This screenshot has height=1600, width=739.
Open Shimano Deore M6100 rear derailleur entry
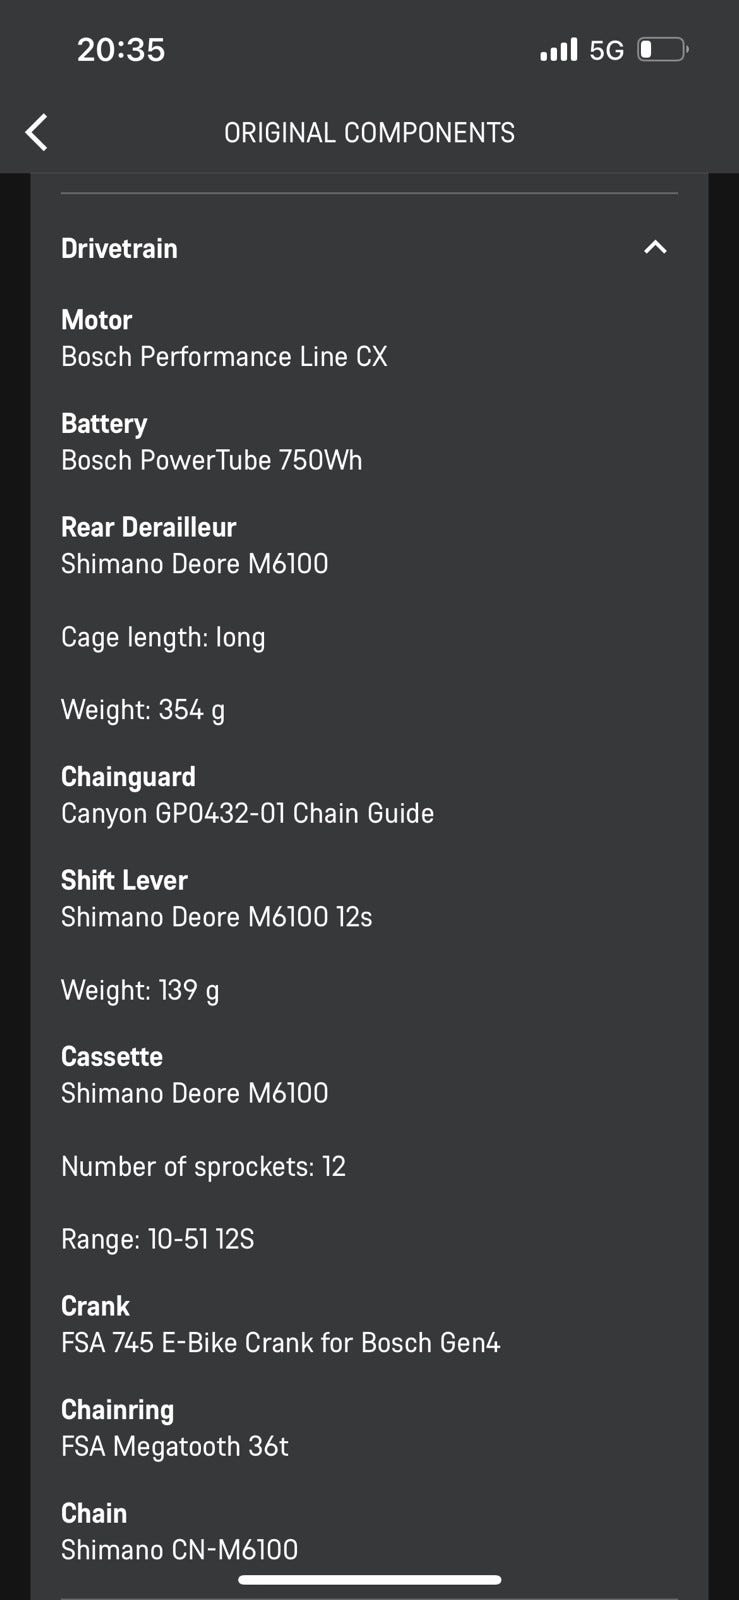(194, 563)
